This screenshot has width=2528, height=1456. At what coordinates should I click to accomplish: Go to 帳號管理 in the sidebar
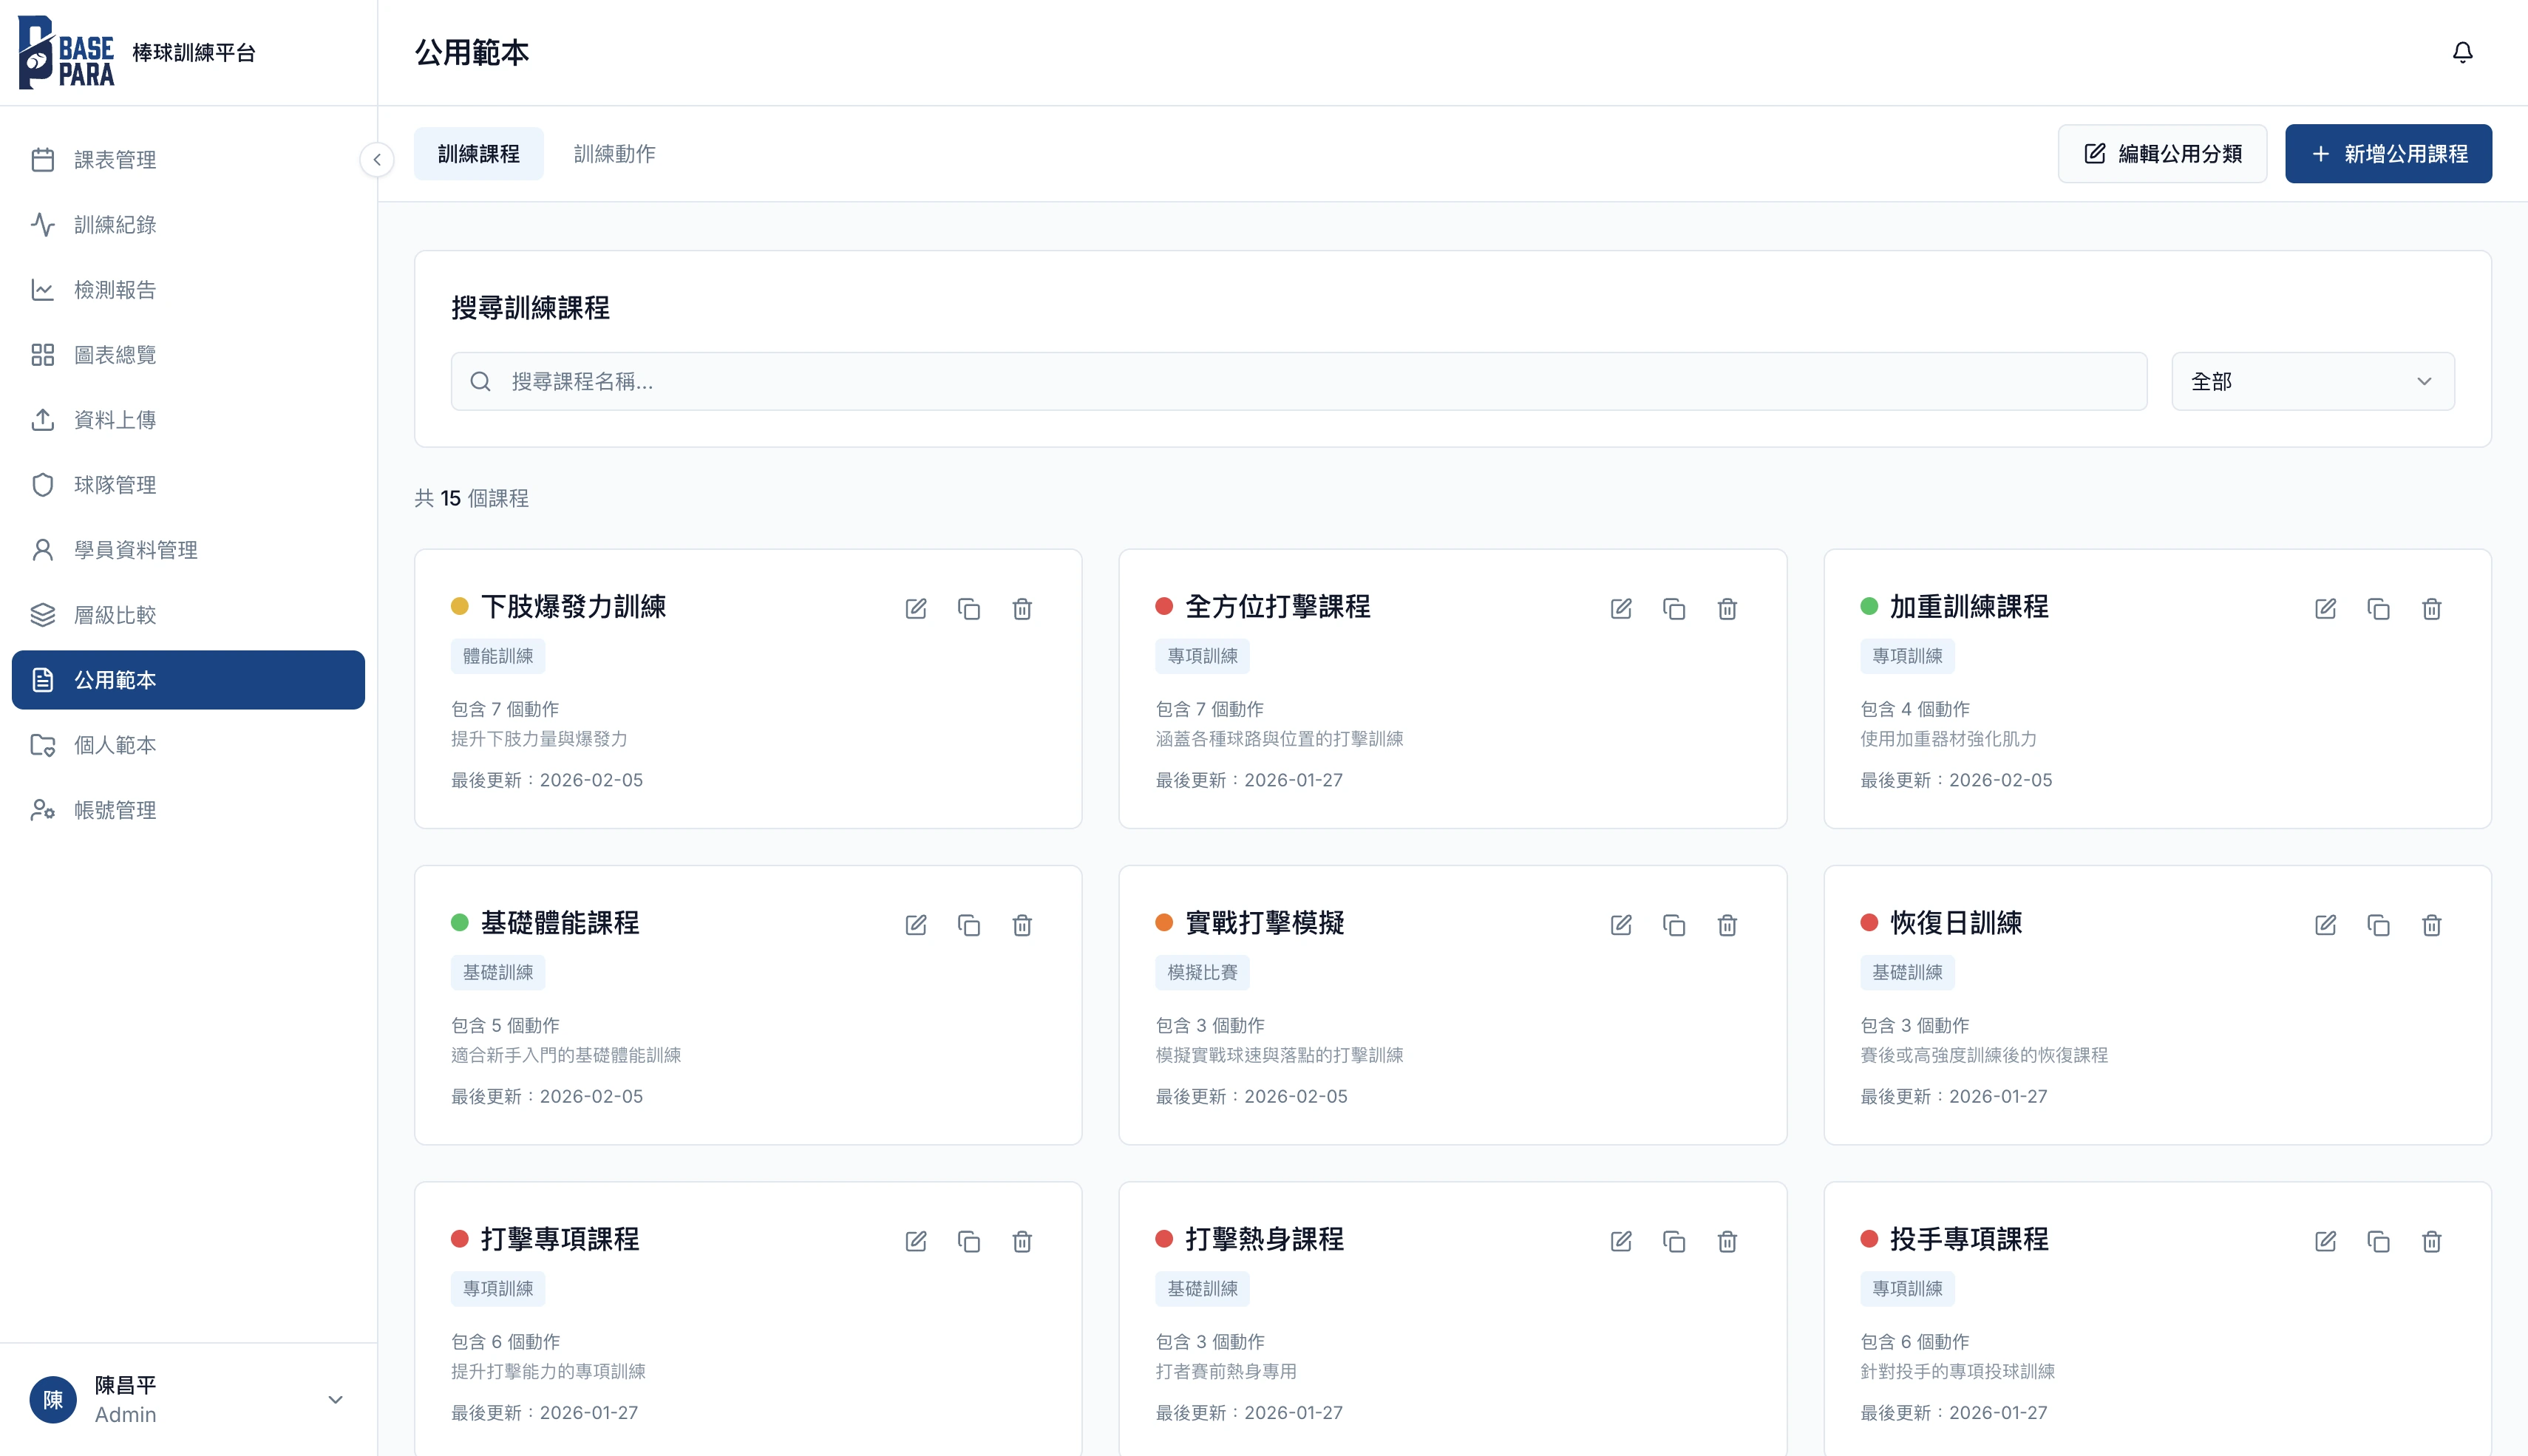point(188,810)
